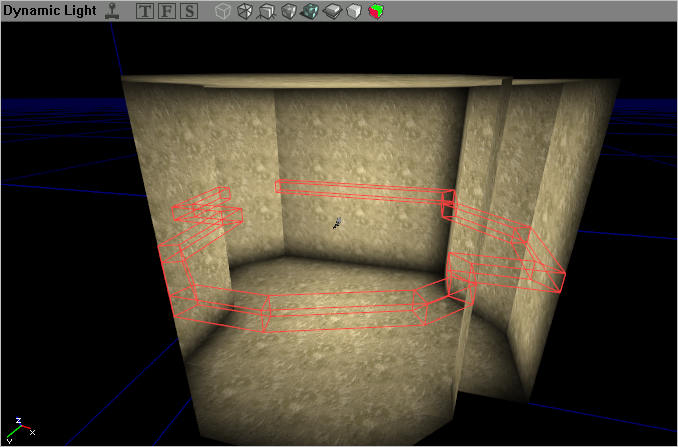Click the Dynamic Light viewport title
Image resolution: width=678 pixels, height=447 pixels.
48,12
